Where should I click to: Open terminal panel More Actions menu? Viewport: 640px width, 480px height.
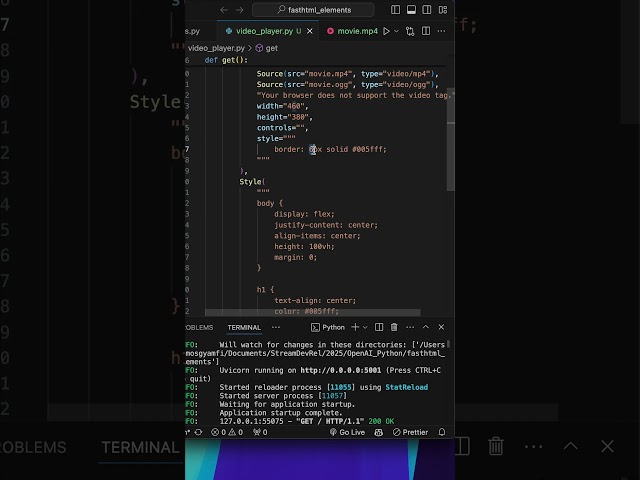point(410,327)
